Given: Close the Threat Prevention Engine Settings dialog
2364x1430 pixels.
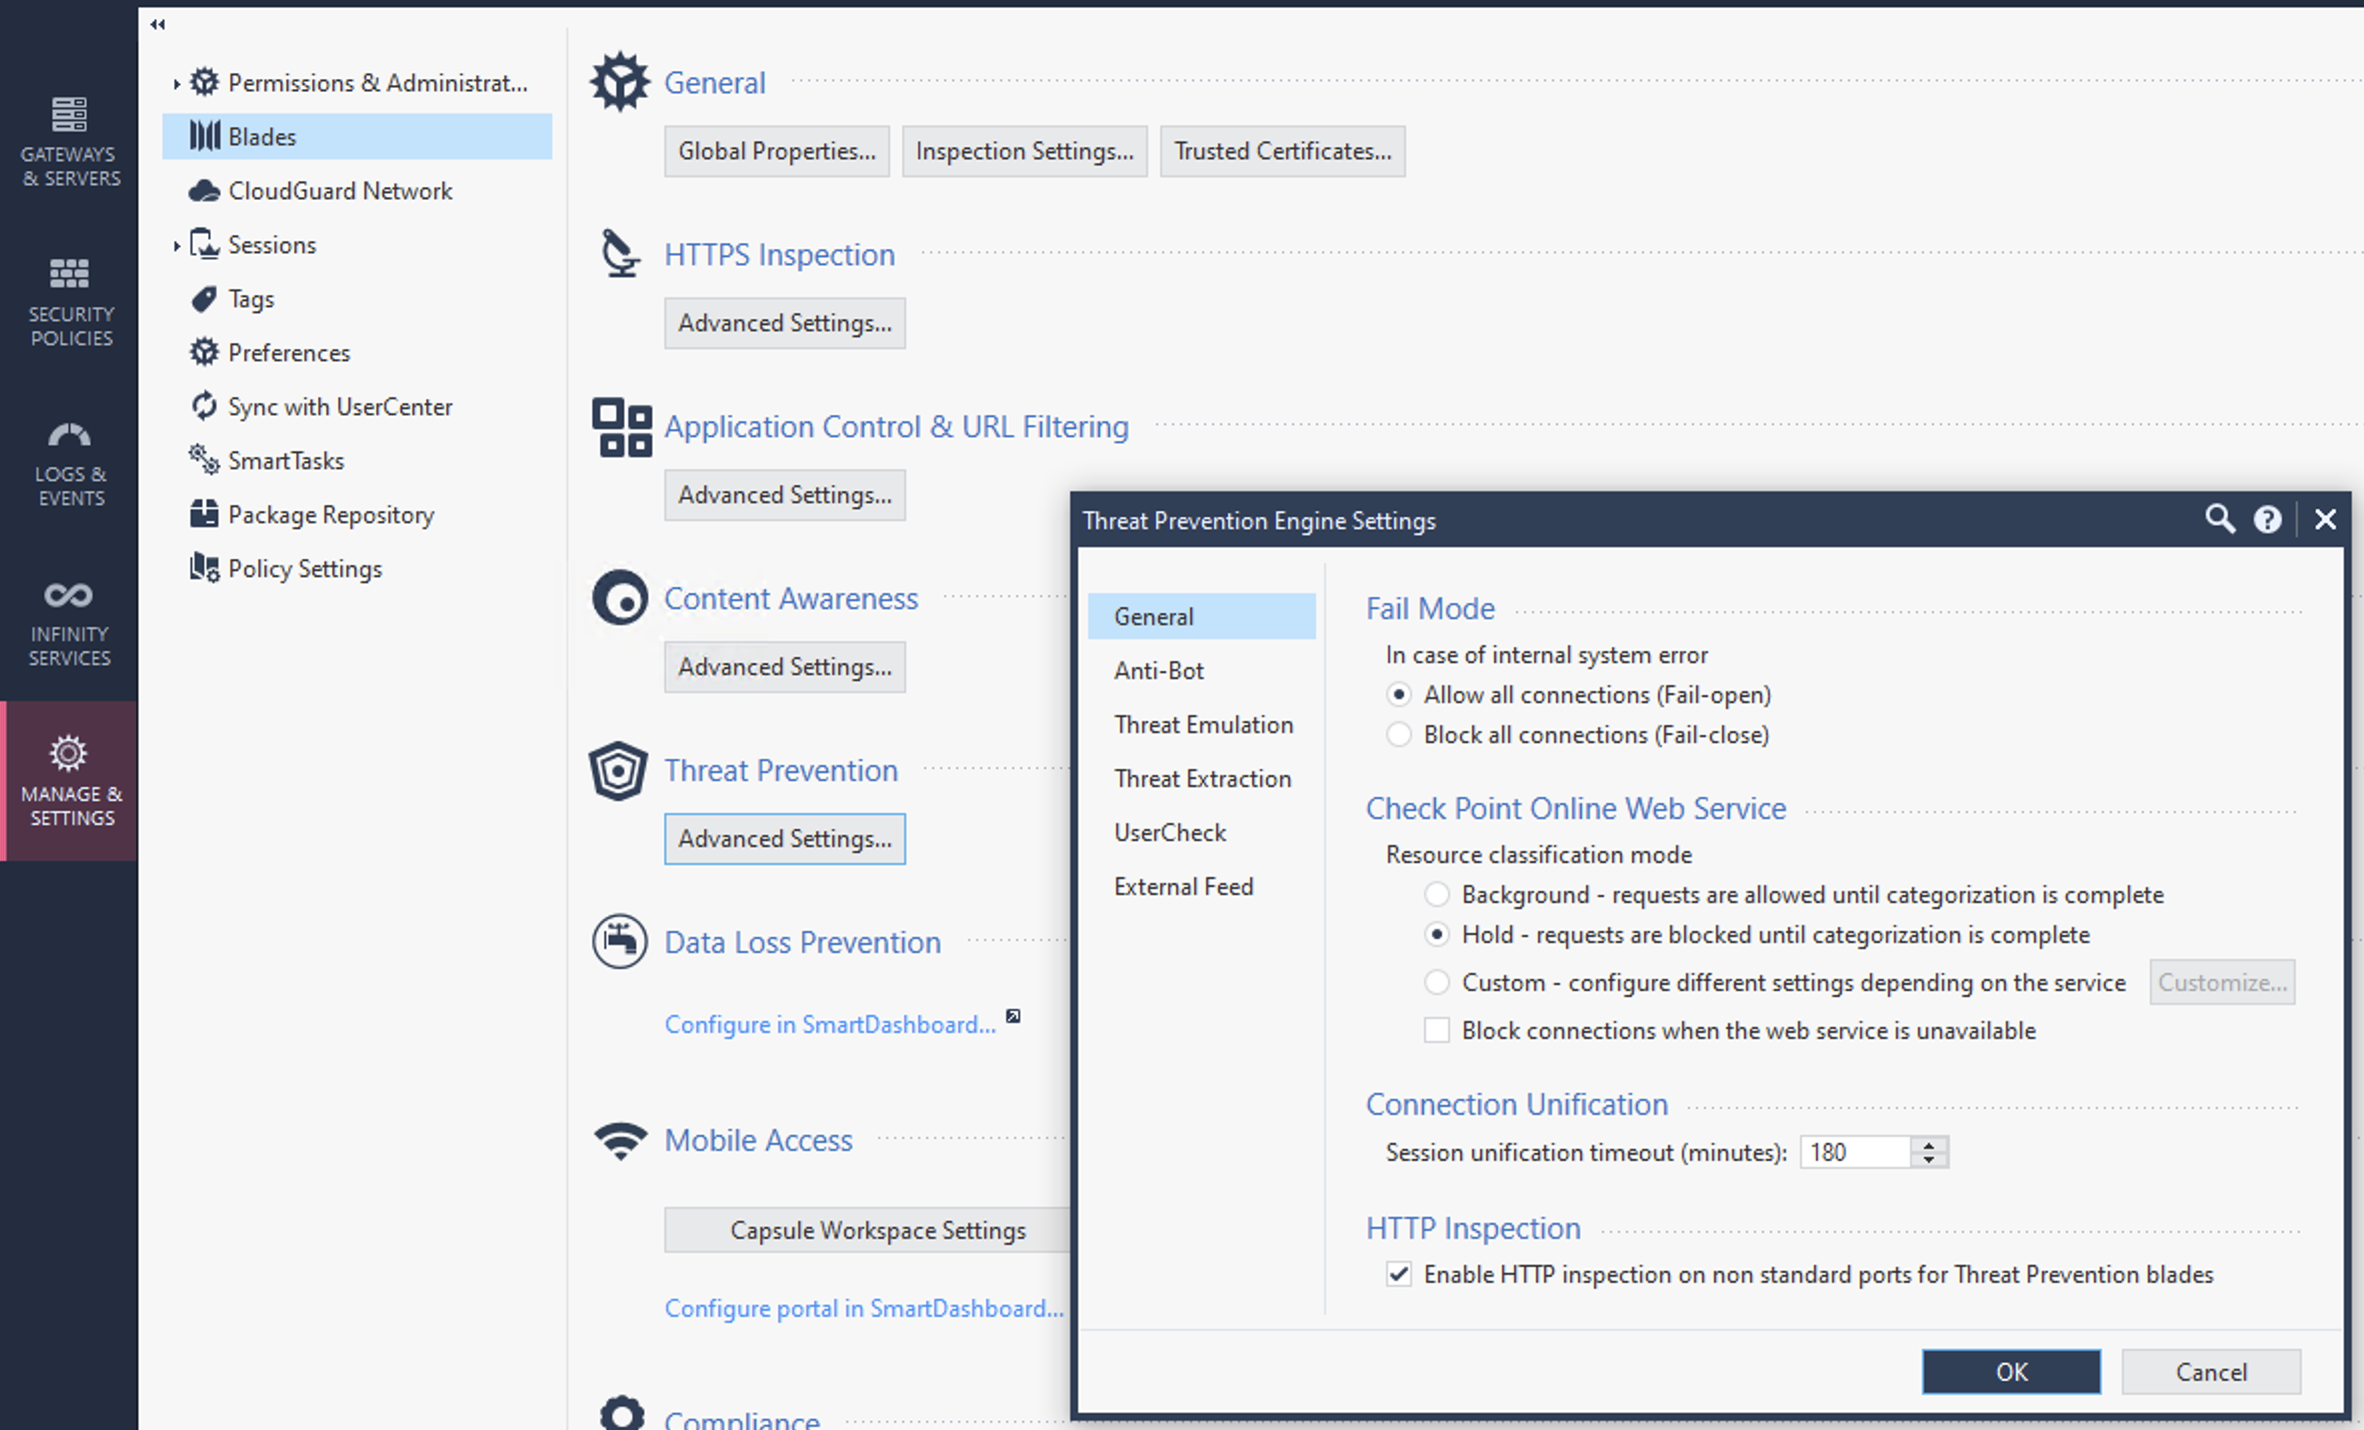Looking at the screenshot, I should [2325, 519].
